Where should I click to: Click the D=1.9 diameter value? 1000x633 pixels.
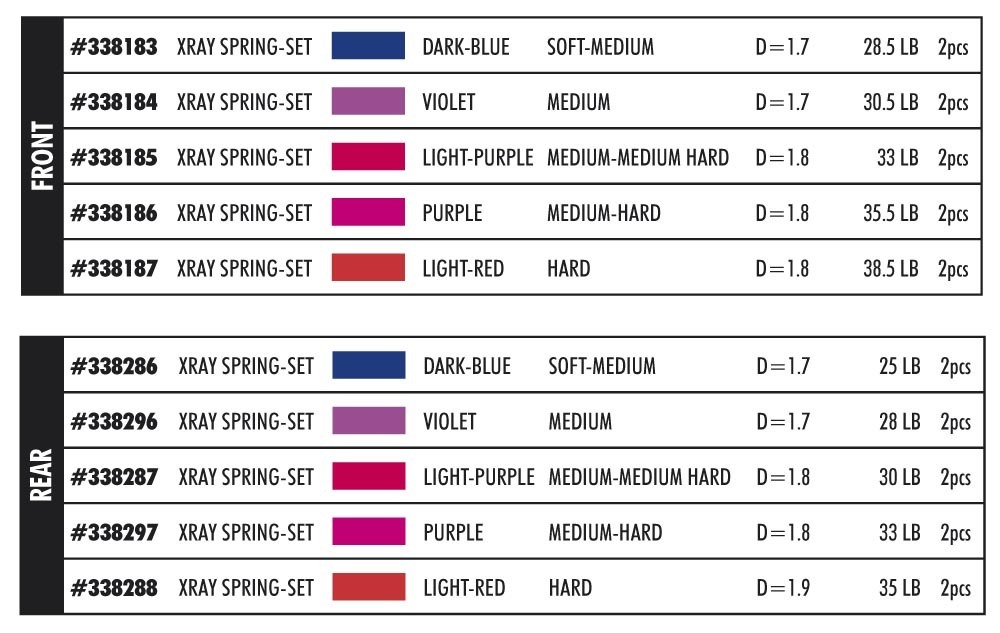[783, 588]
